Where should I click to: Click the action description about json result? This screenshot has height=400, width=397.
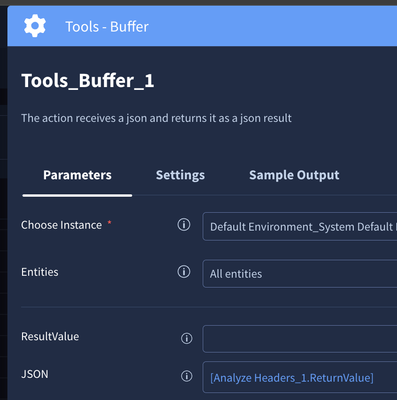156,118
